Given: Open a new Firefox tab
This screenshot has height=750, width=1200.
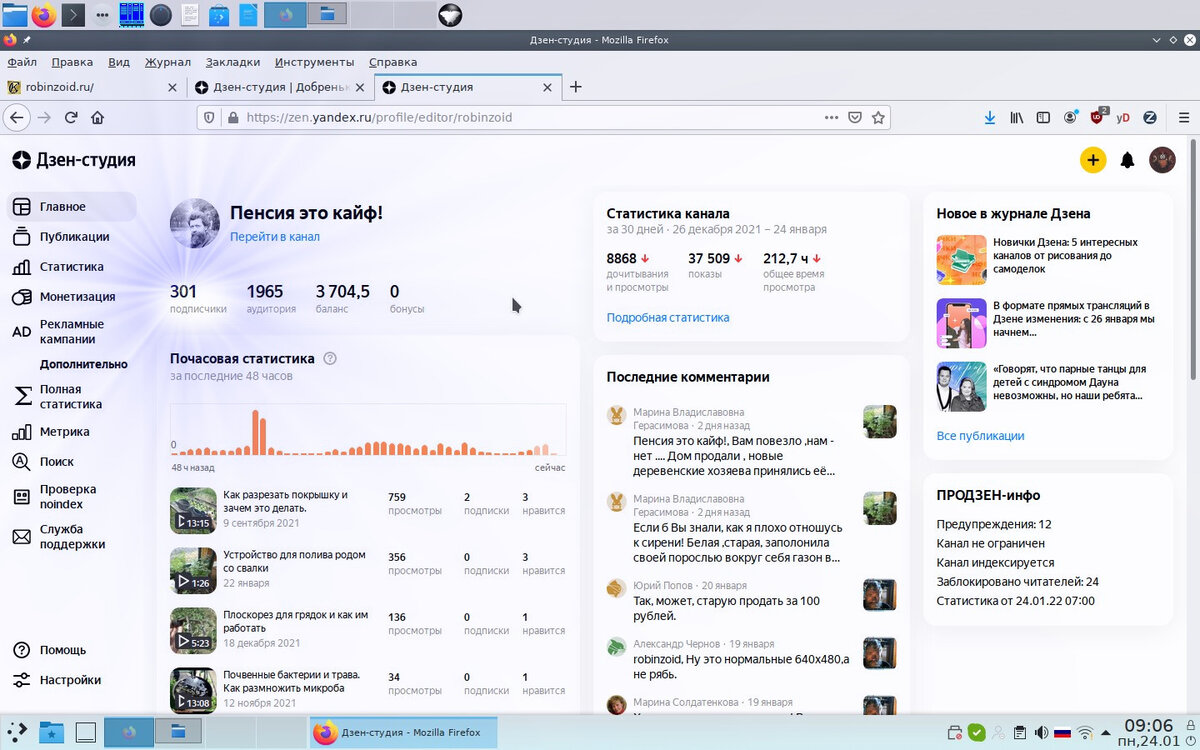Looking at the screenshot, I should tap(575, 87).
